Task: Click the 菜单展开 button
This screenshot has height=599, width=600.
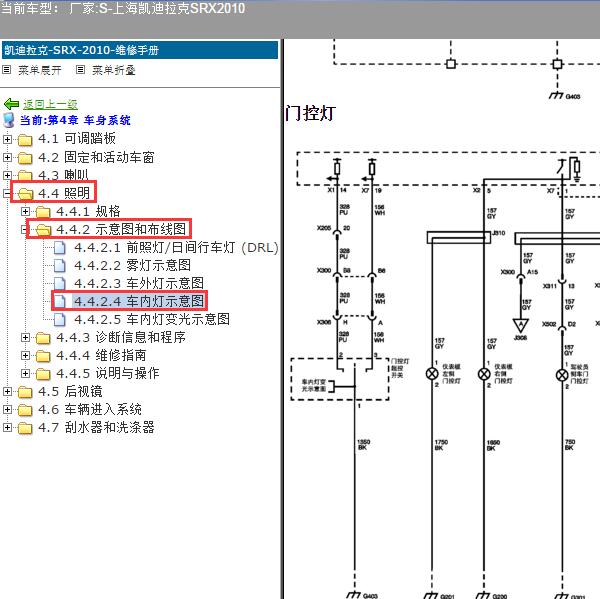Action: [40, 70]
